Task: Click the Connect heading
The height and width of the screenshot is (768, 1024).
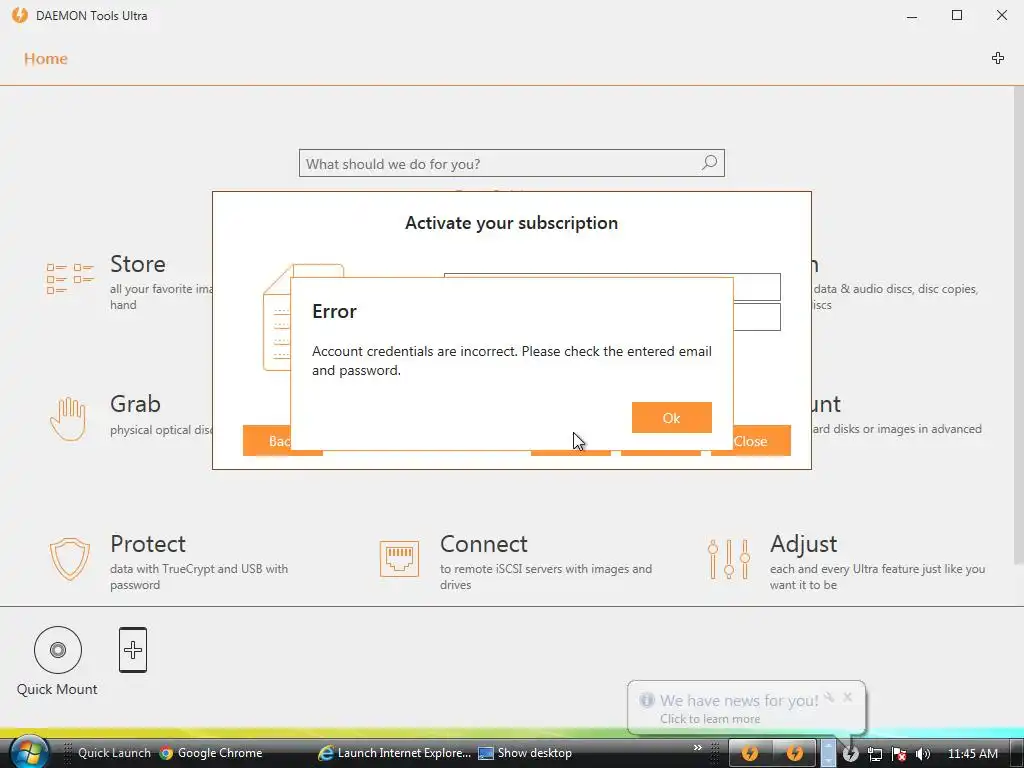Action: (x=483, y=543)
